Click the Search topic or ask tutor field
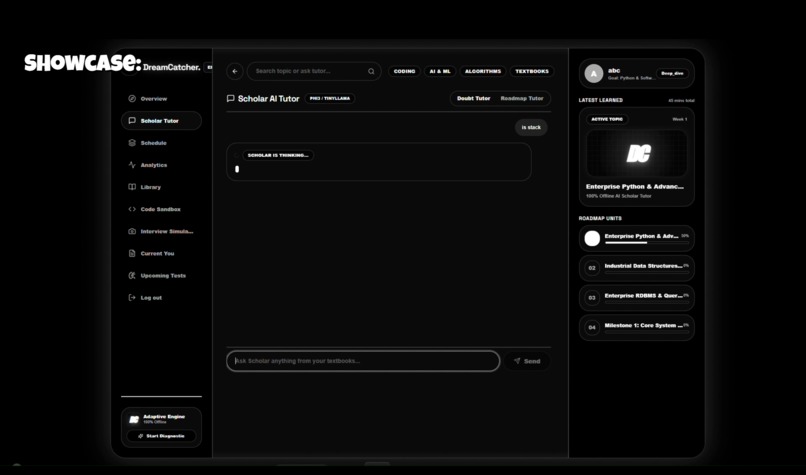The width and height of the screenshot is (806, 475). point(314,71)
